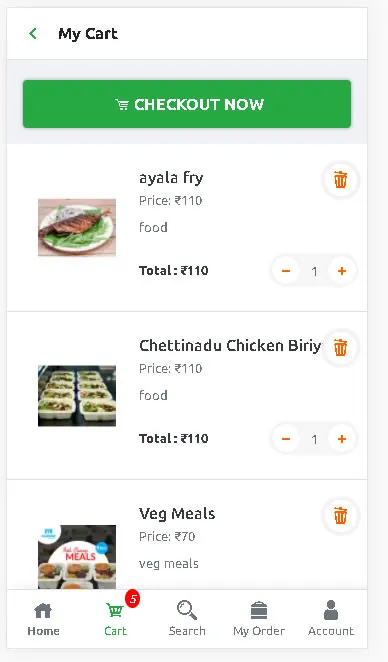The height and width of the screenshot is (662, 388).
Task: Increase ayala fry quantity with plus
Action: (342, 271)
